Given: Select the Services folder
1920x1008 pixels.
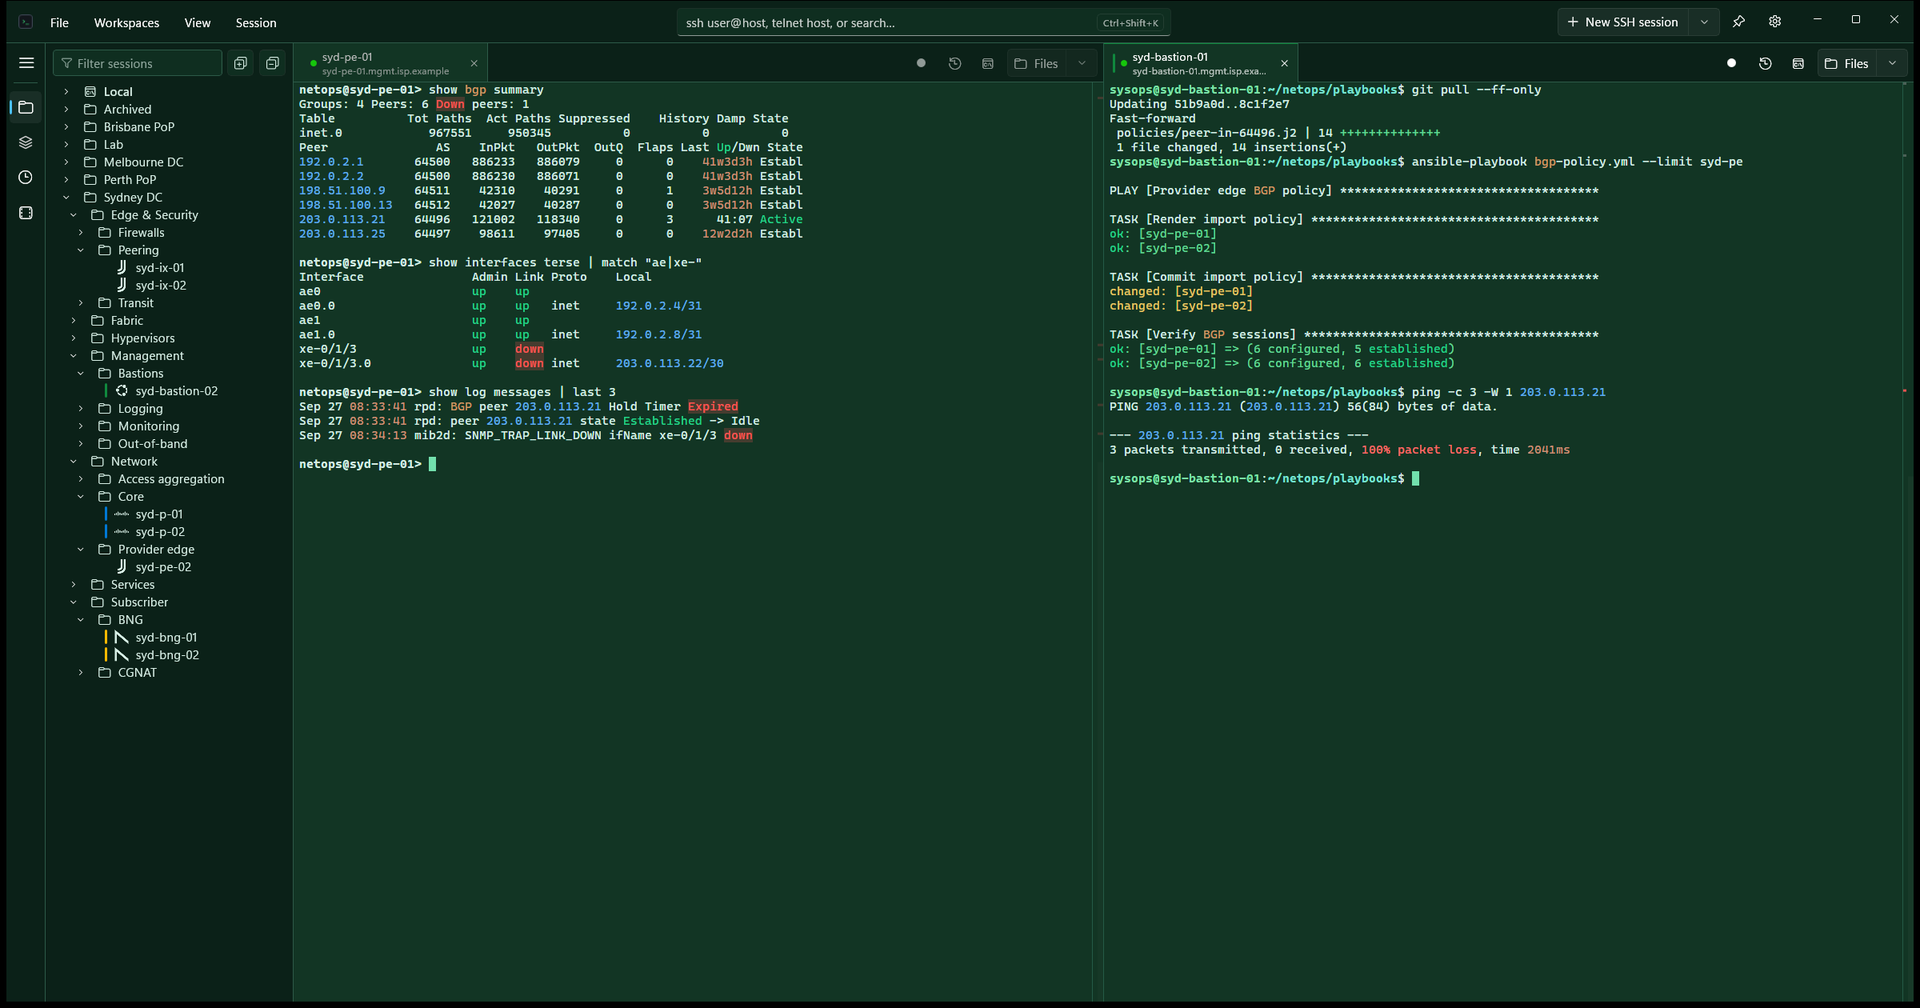Looking at the screenshot, I should click(x=132, y=585).
